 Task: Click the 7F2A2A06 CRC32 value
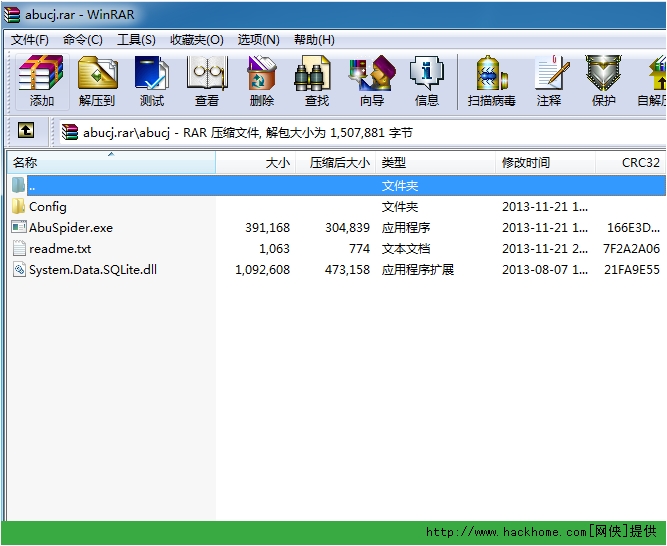(631, 249)
